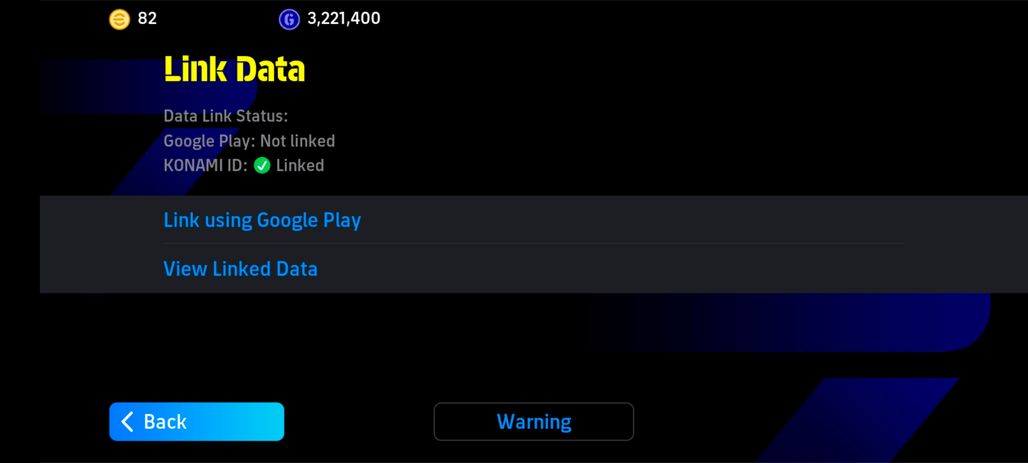Click the Data Link Status label

tap(226, 116)
